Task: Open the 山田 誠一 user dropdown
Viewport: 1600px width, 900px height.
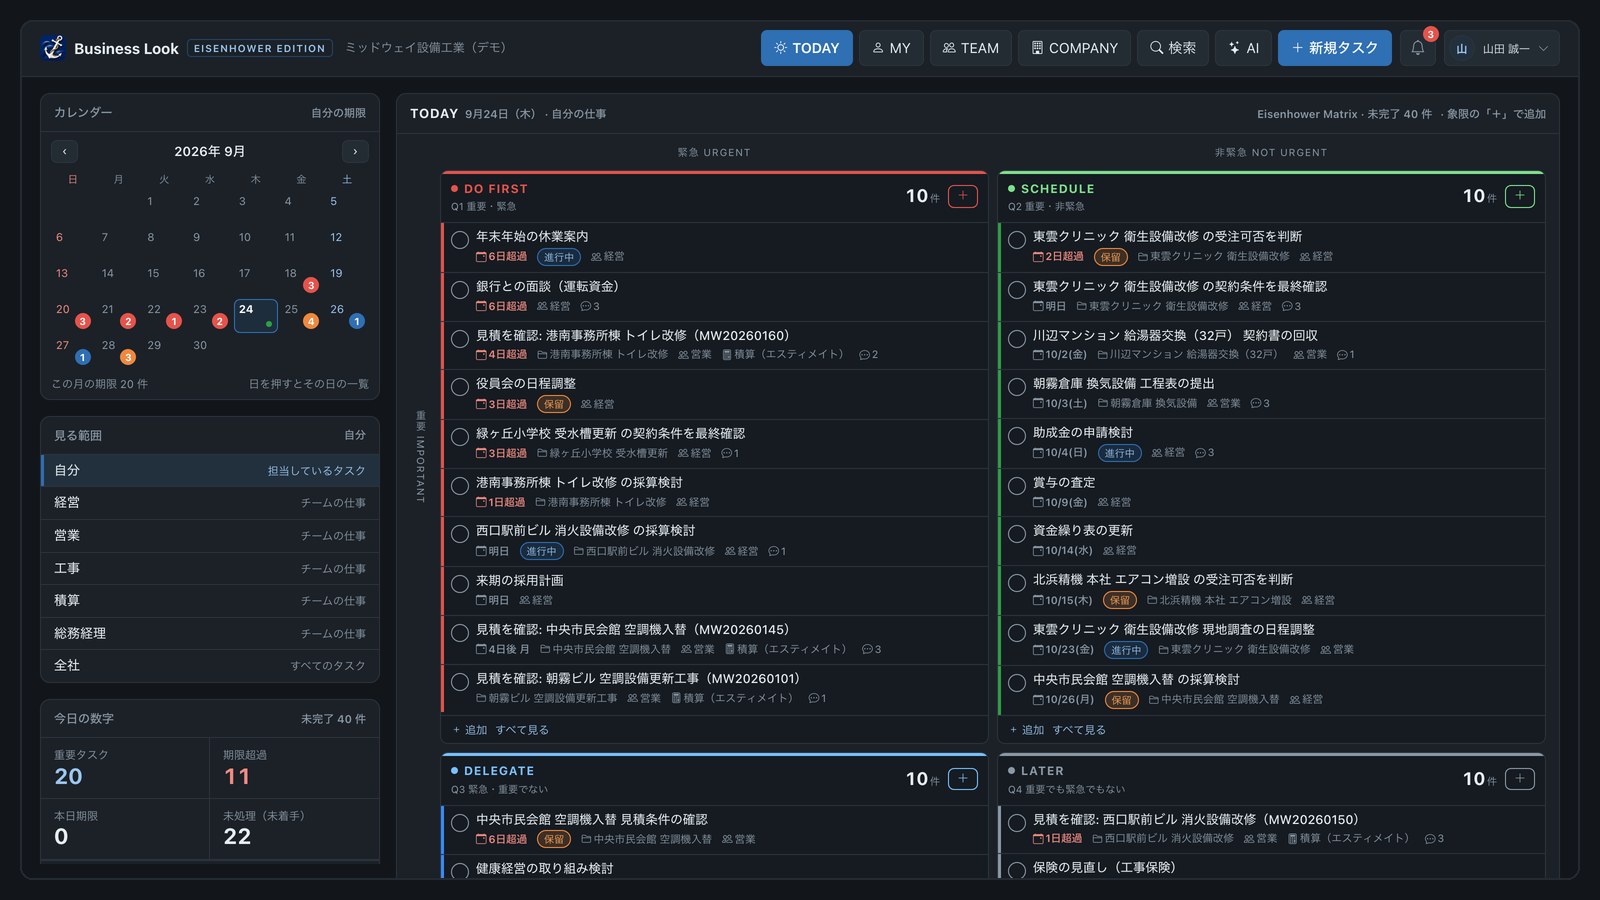Action: point(1501,48)
